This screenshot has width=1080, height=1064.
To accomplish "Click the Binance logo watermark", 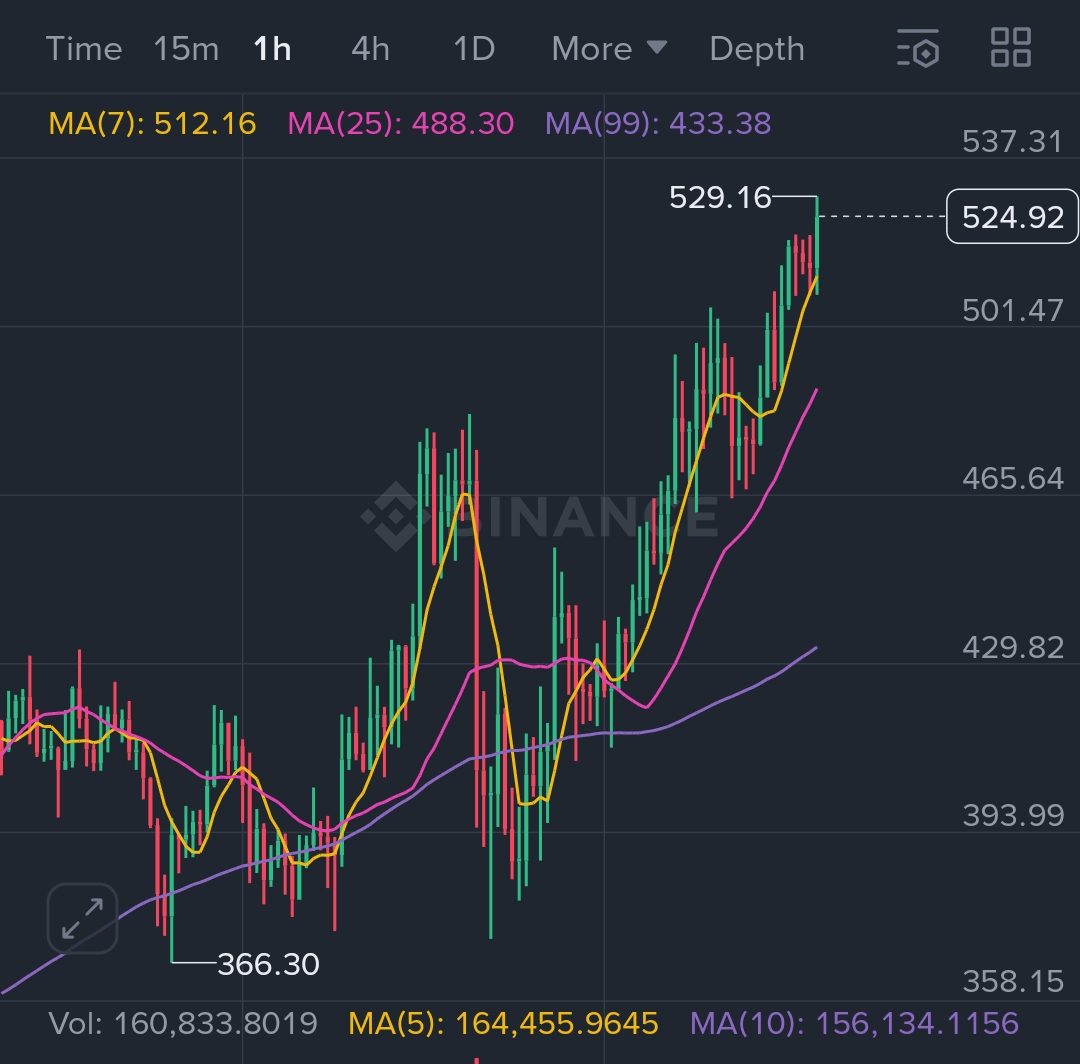I will click(540, 516).
